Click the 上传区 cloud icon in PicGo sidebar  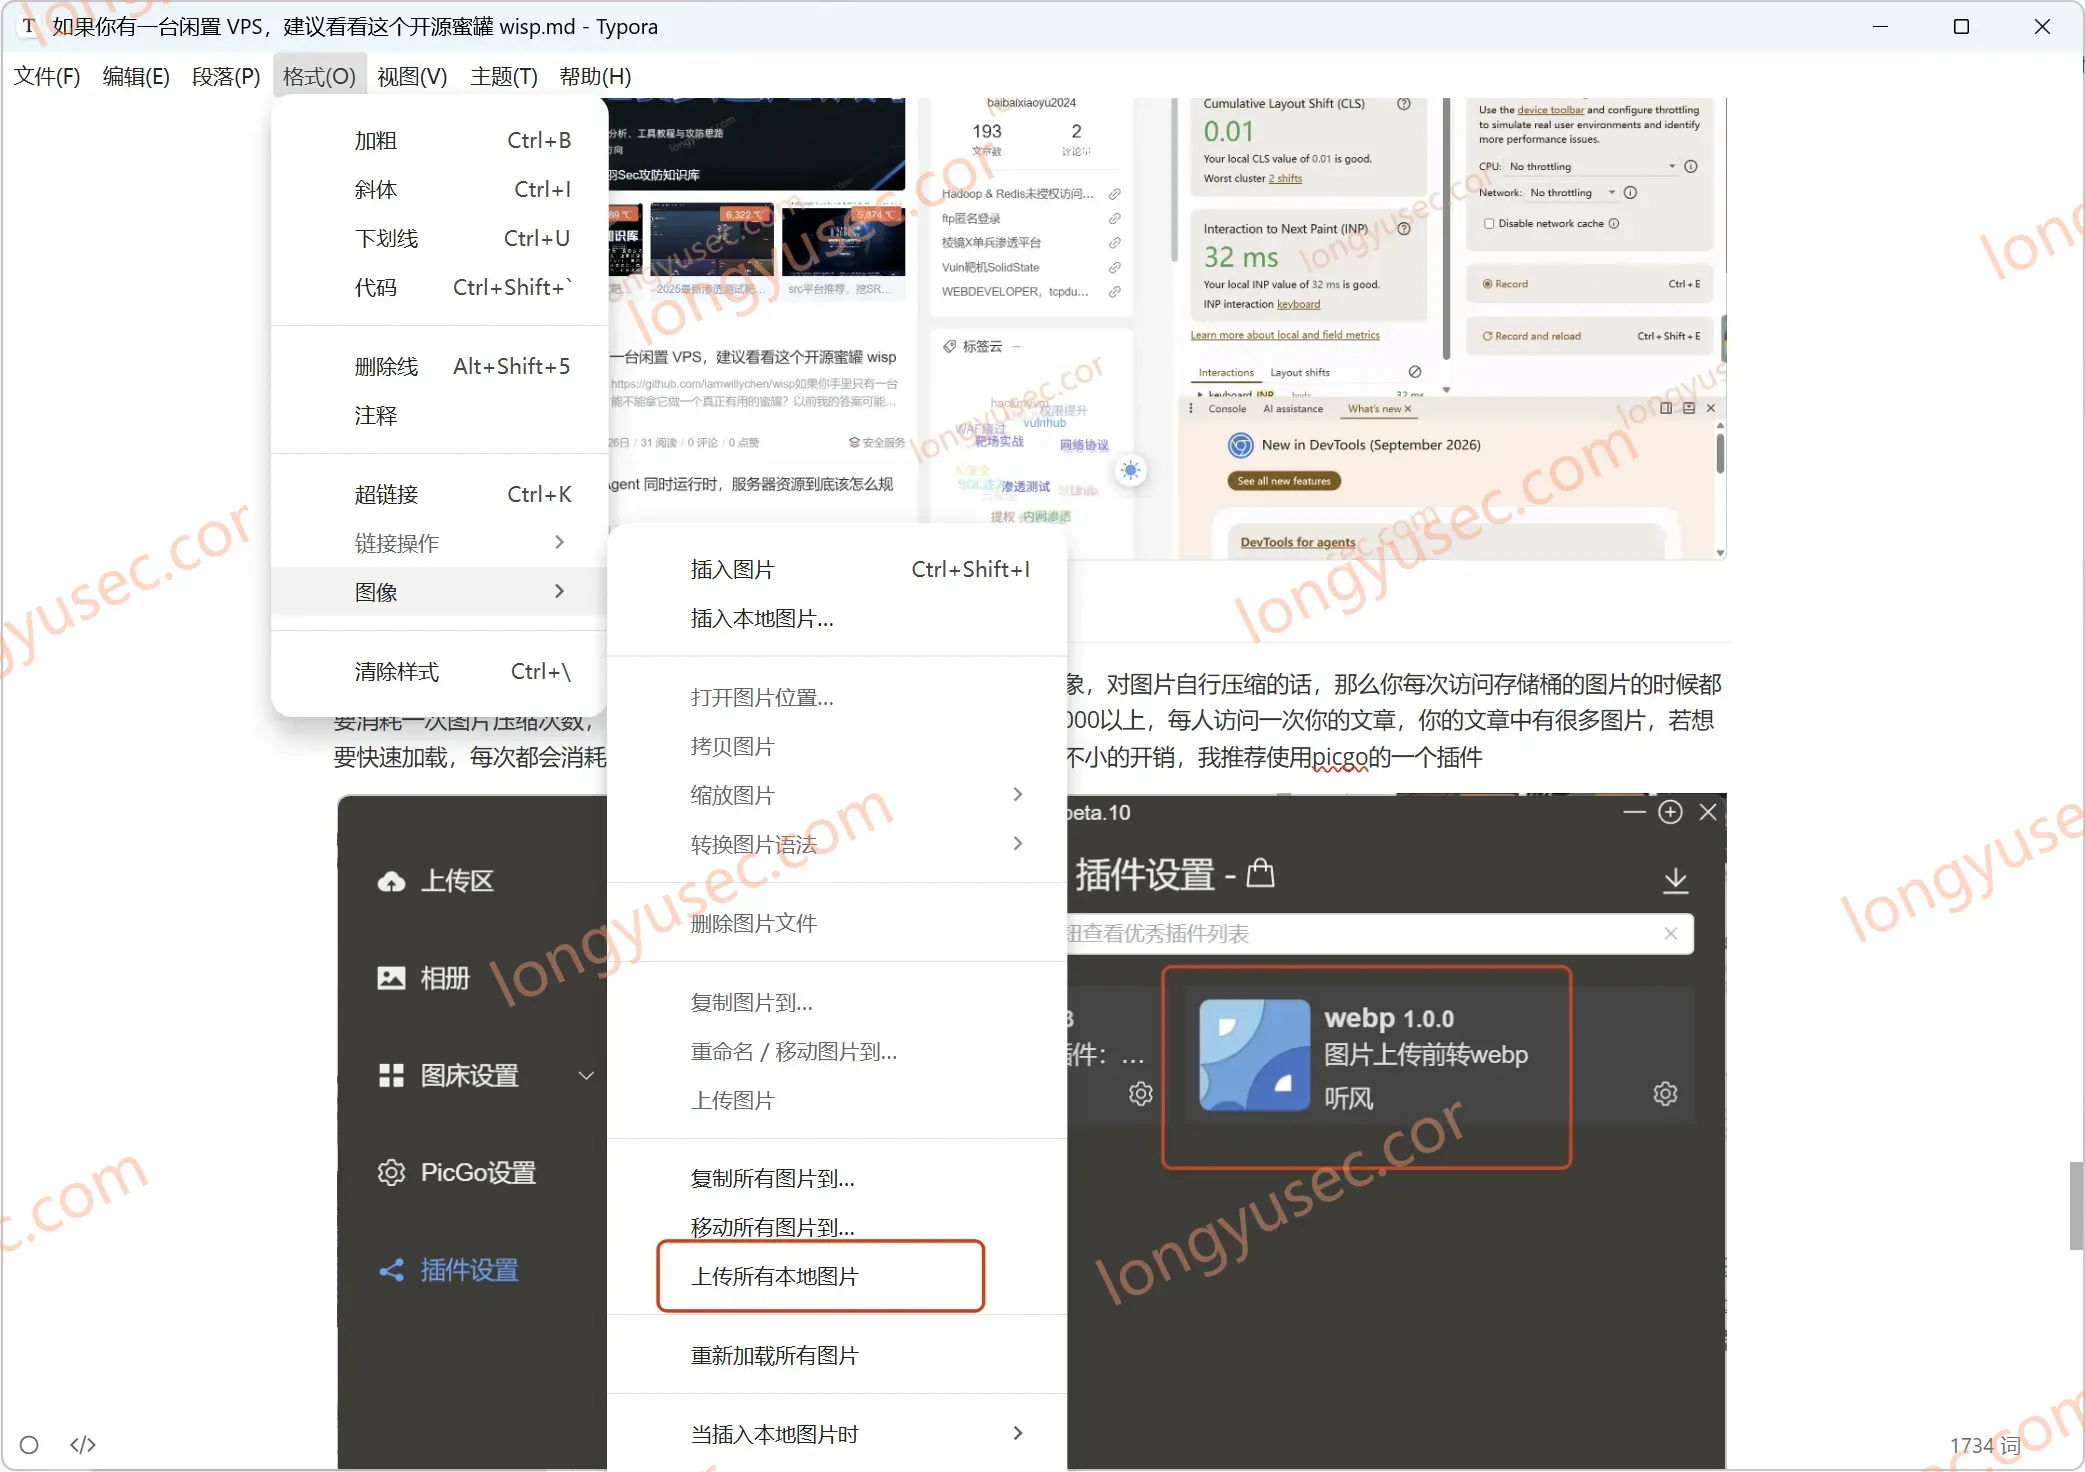pos(391,881)
